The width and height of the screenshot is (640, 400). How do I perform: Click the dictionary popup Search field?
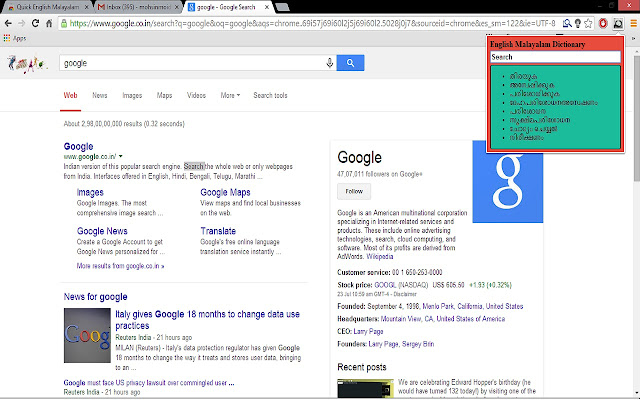pyautogui.click(x=555, y=57)
